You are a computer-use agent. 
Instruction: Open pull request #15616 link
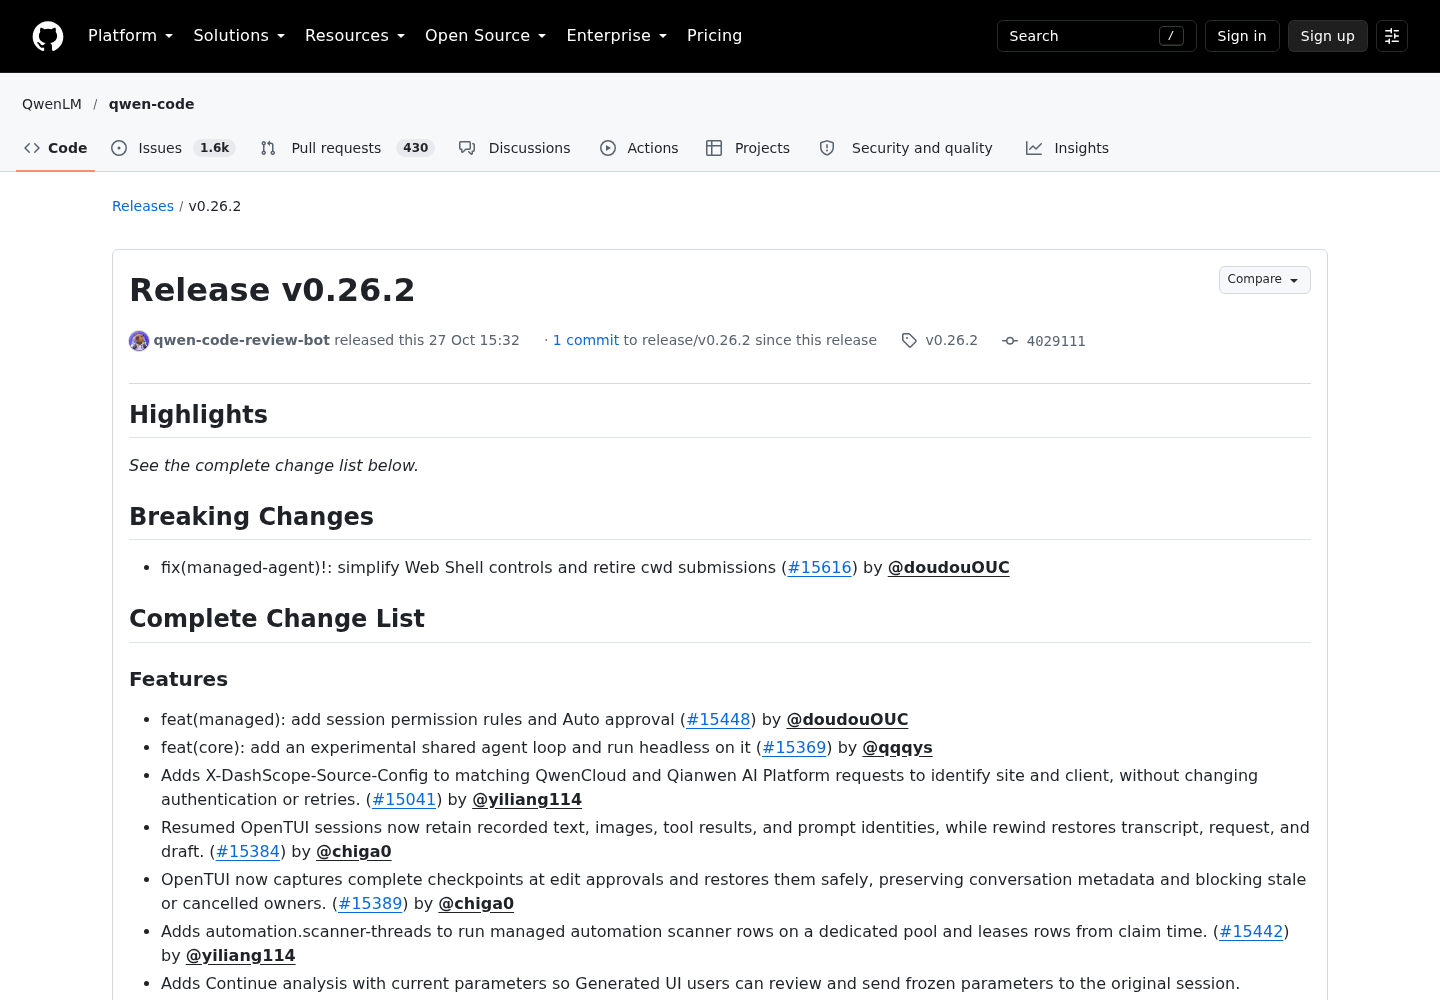coord(819,567)
